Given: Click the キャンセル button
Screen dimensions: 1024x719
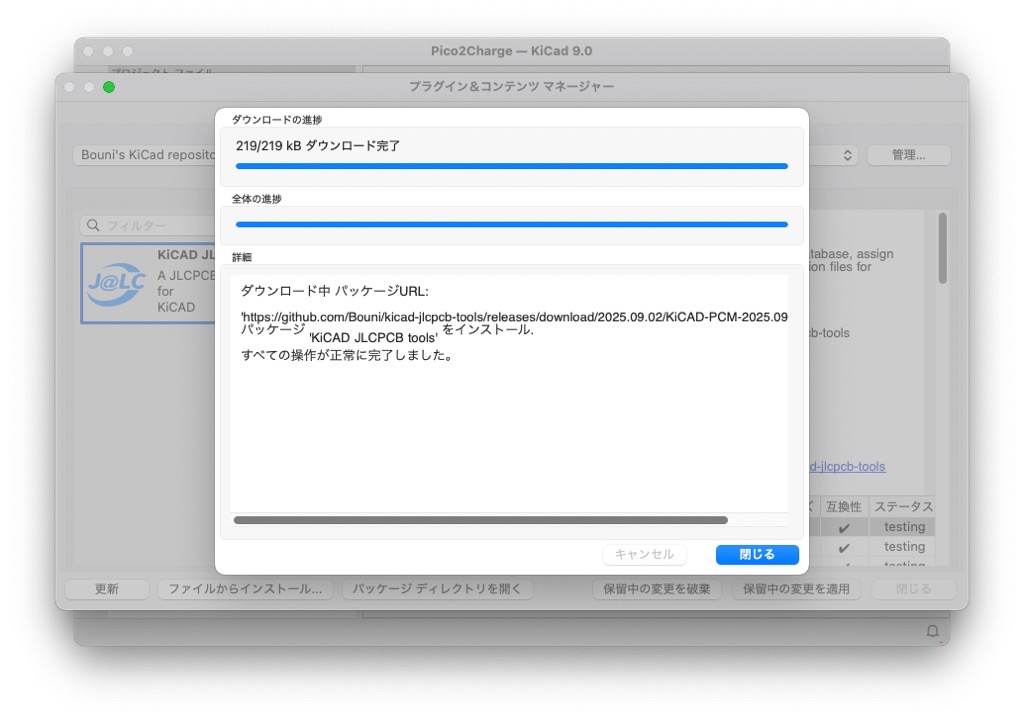Looking at the screenshot, I should [x=644, y=554].
